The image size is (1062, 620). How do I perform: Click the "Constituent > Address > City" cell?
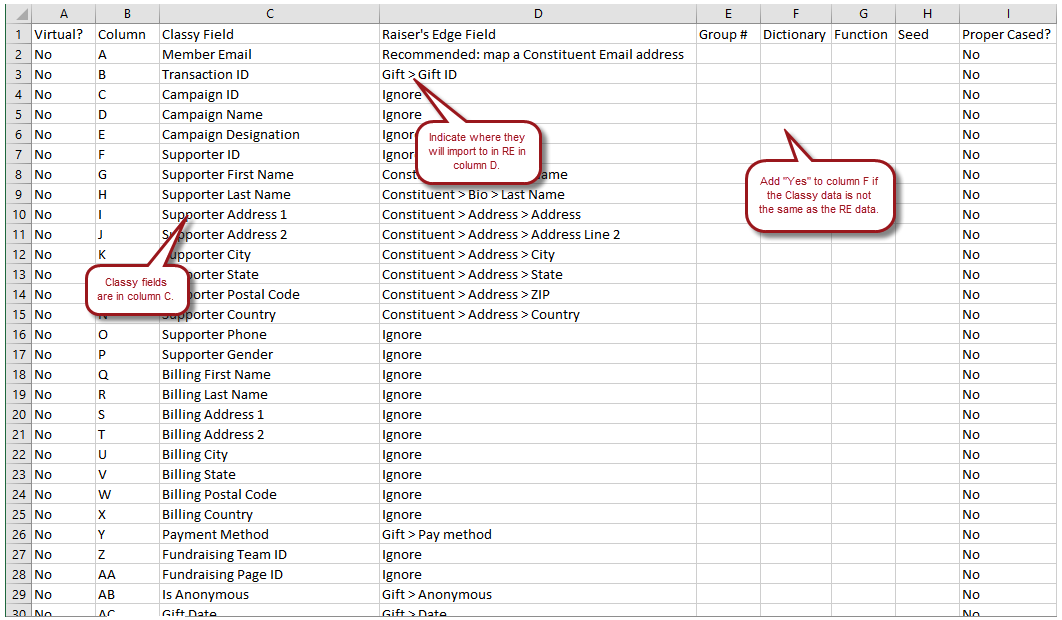click(538, 255)
